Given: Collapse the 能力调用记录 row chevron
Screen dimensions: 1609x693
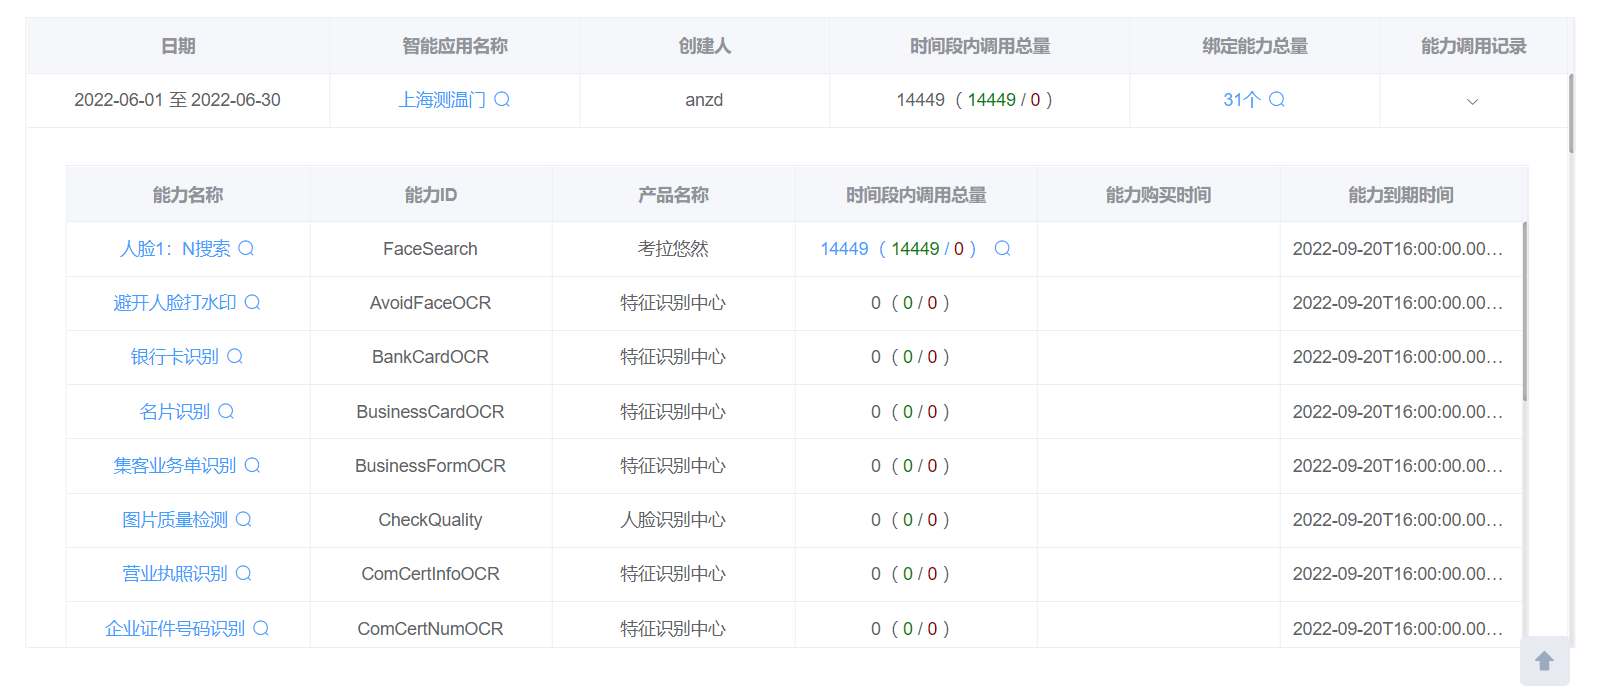Looking at the screenshot, I should (x=1472, y=101).
